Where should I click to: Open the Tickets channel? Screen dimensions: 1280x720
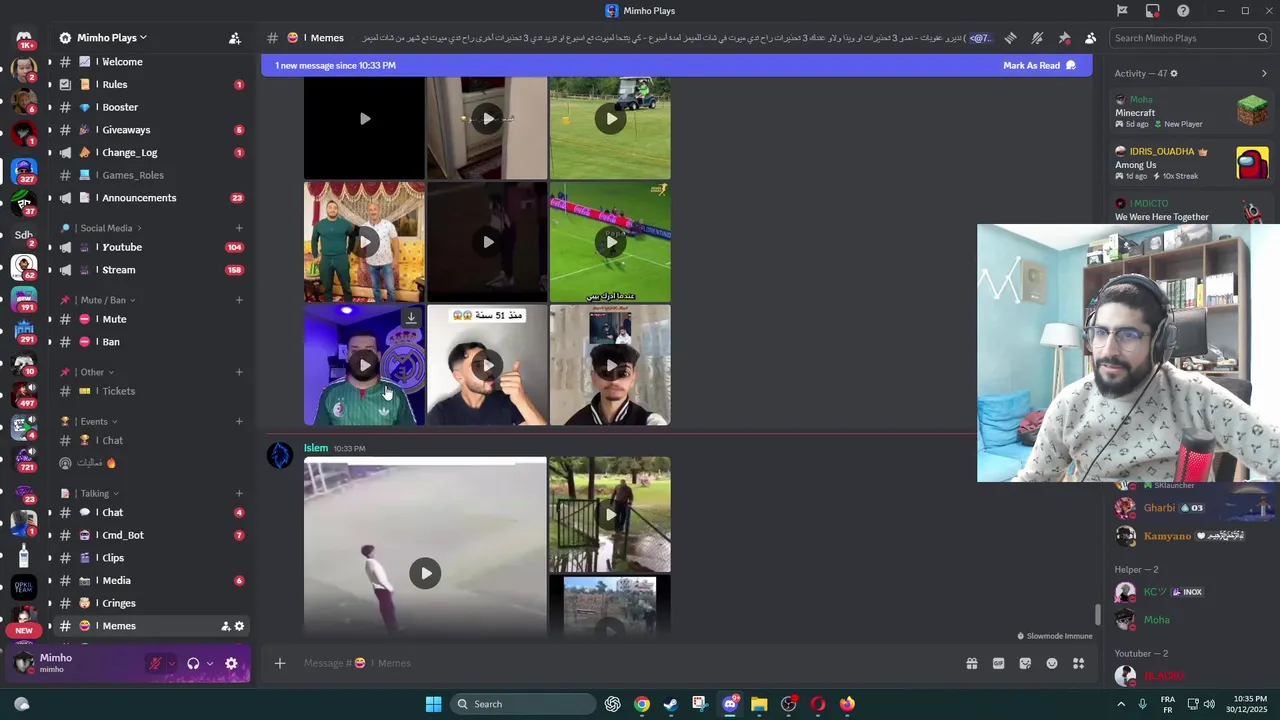150,391
